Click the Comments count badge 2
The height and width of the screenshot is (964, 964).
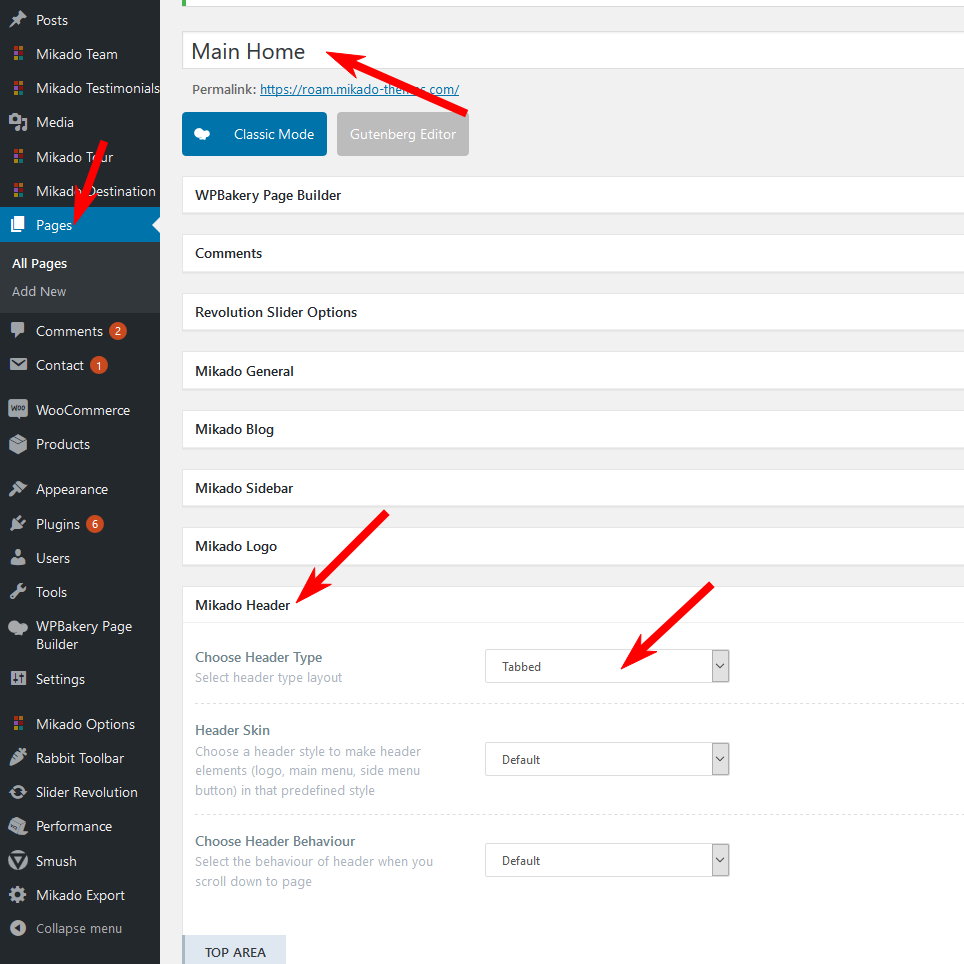point(118,331)
